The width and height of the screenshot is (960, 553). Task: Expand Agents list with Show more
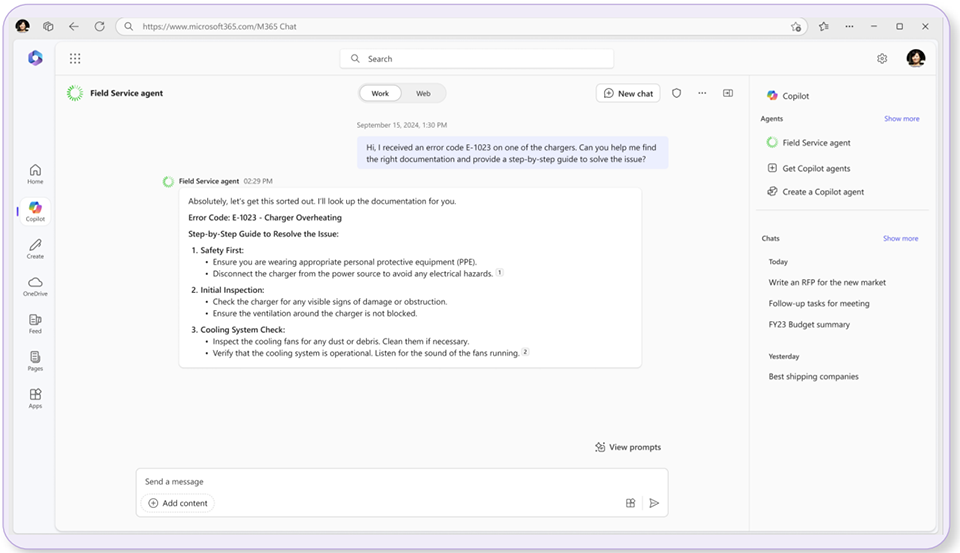click(901, 119)
